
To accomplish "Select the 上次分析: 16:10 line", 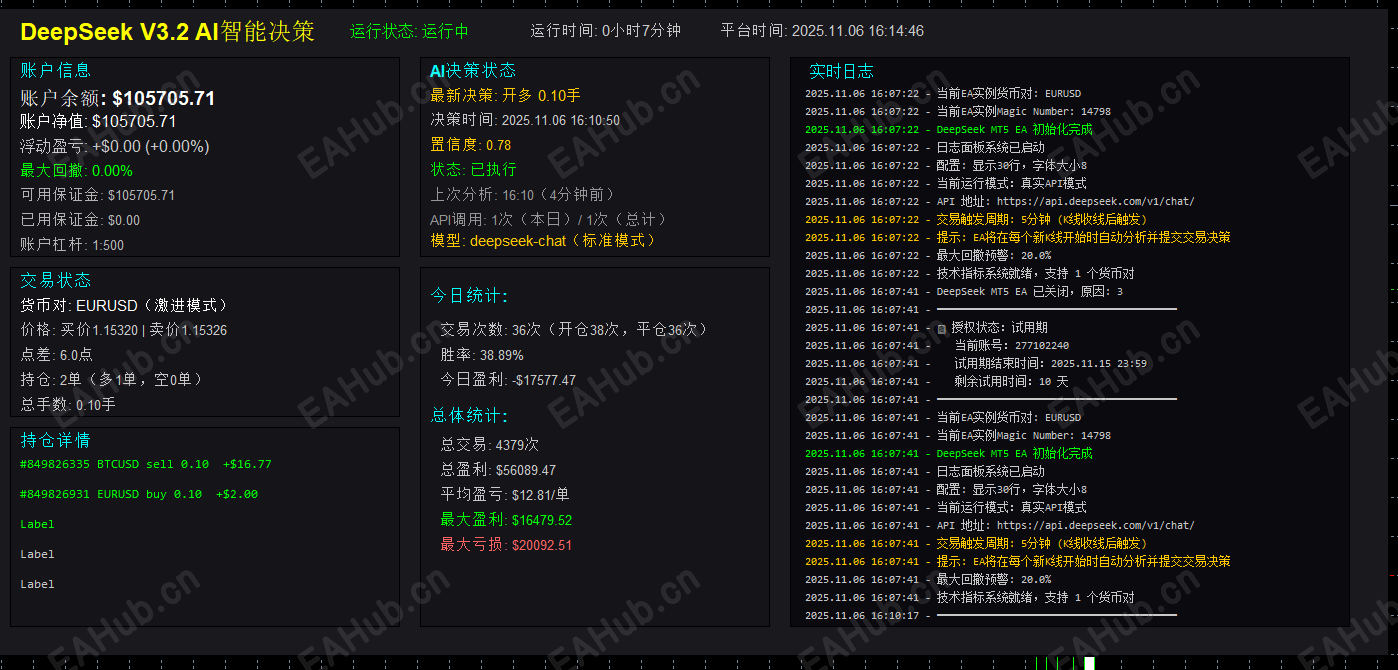I will click(x=523, y=194).
